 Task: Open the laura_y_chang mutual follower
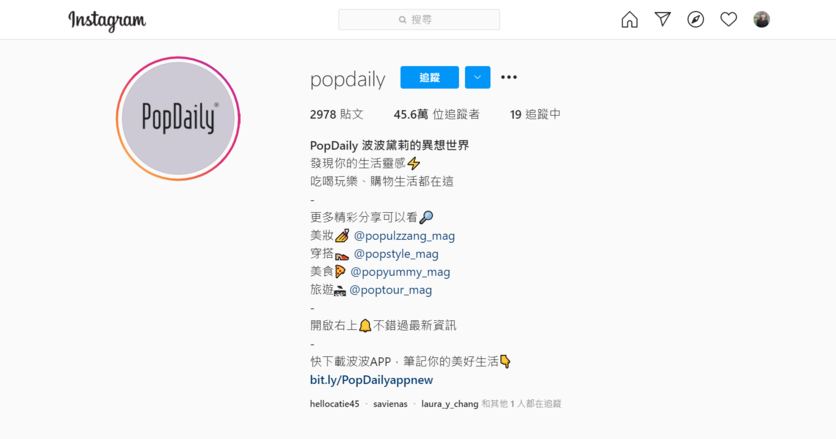[449, 404]
